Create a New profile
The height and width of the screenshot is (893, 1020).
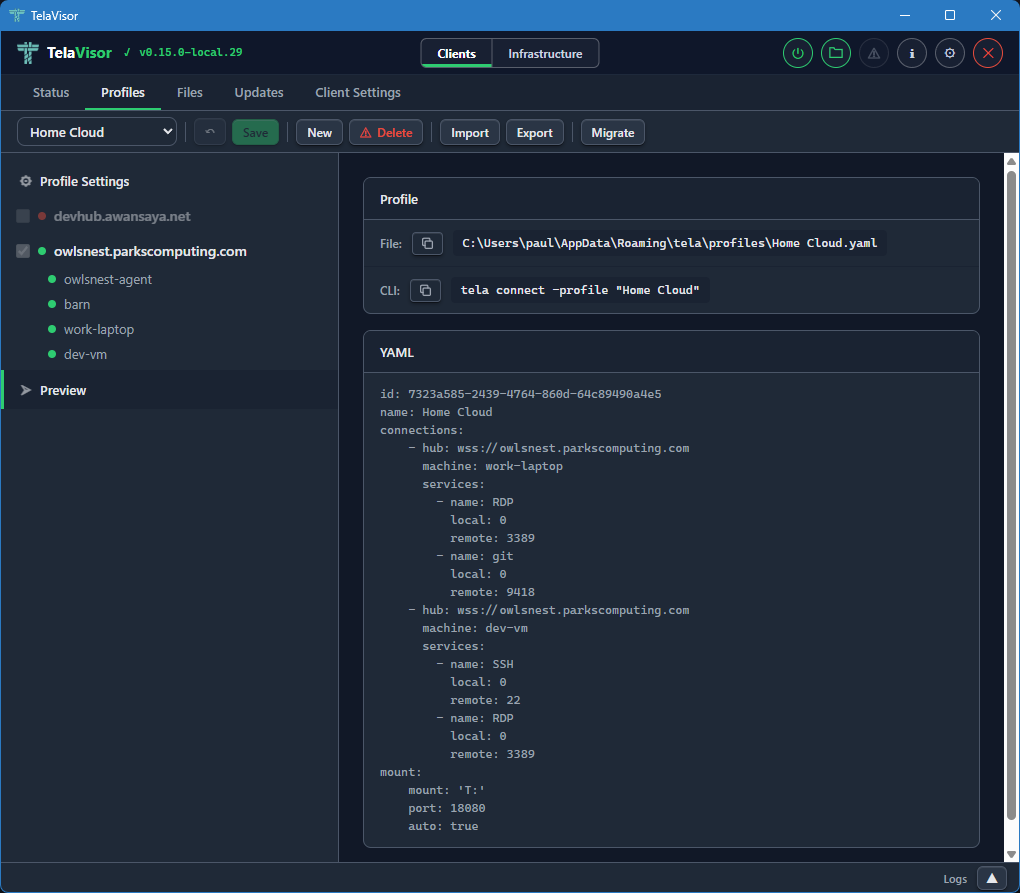[319, 133]
